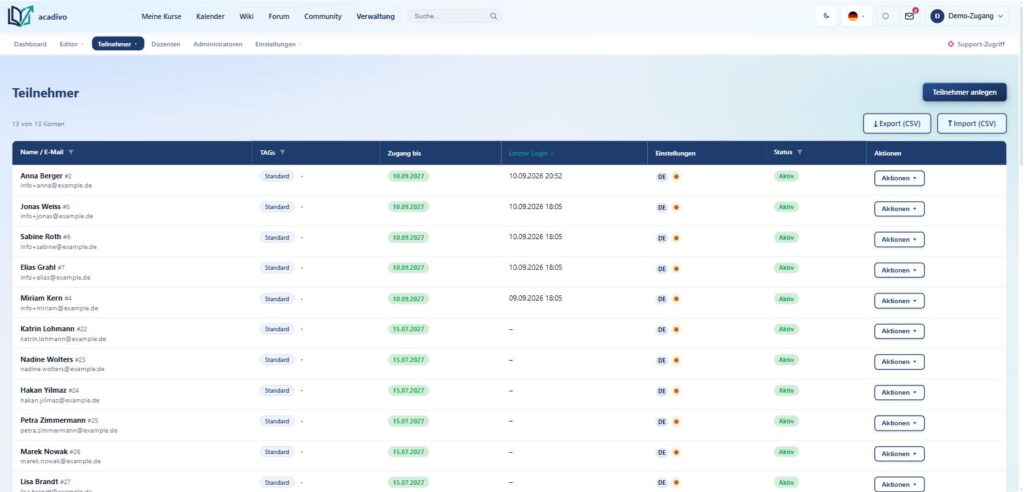Open the Name / E-Mail filter icon
The height and width of the screenshot is (492, 1024).
(x=71, y=152)
